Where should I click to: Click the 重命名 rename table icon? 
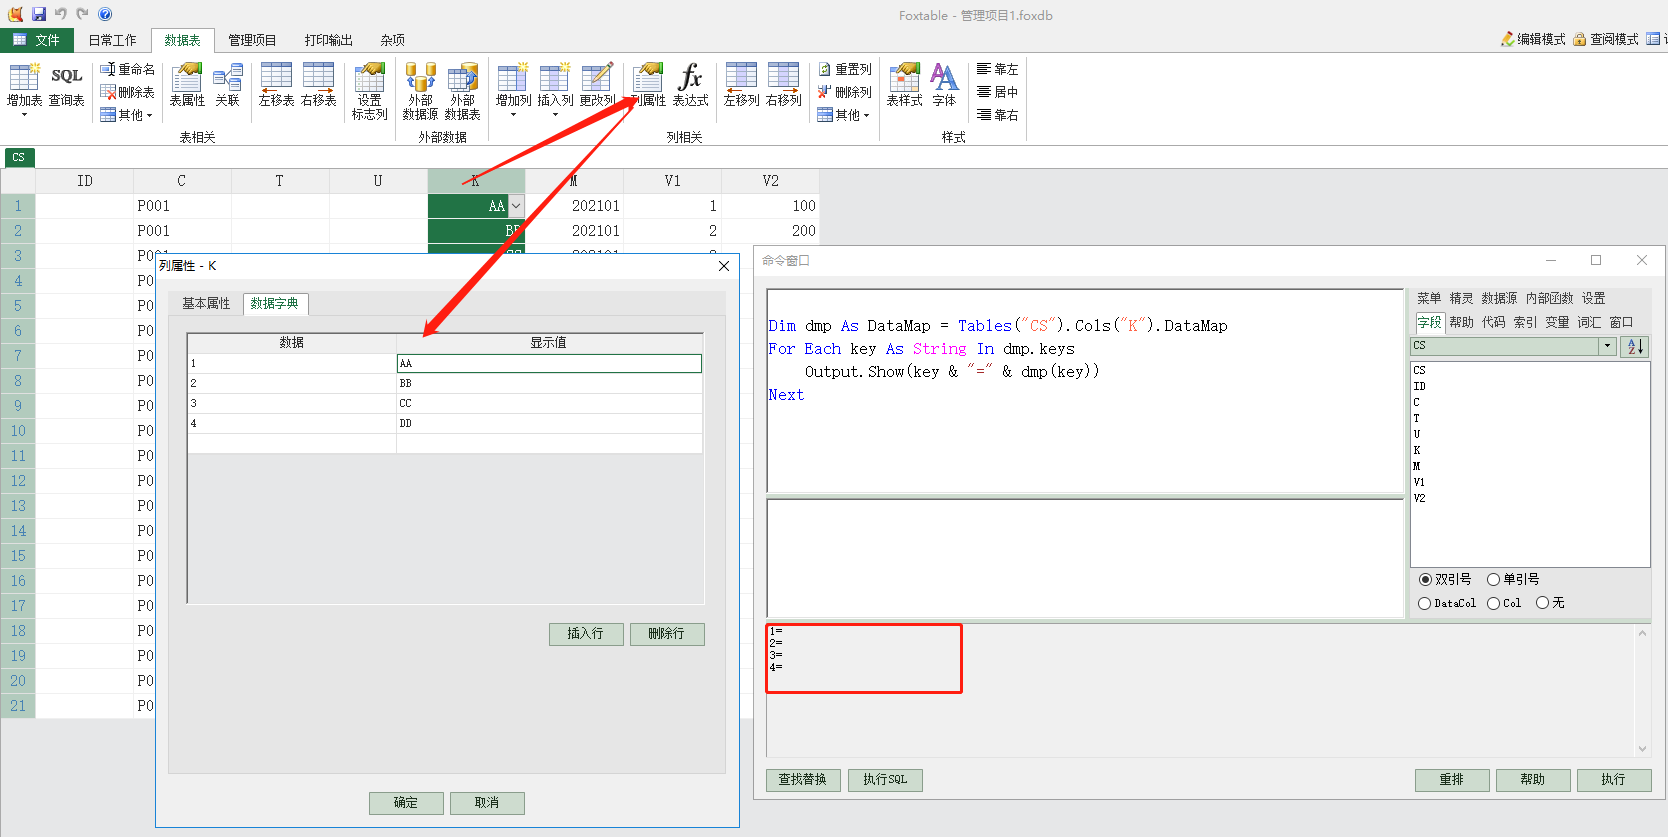(x=127, y=69)
